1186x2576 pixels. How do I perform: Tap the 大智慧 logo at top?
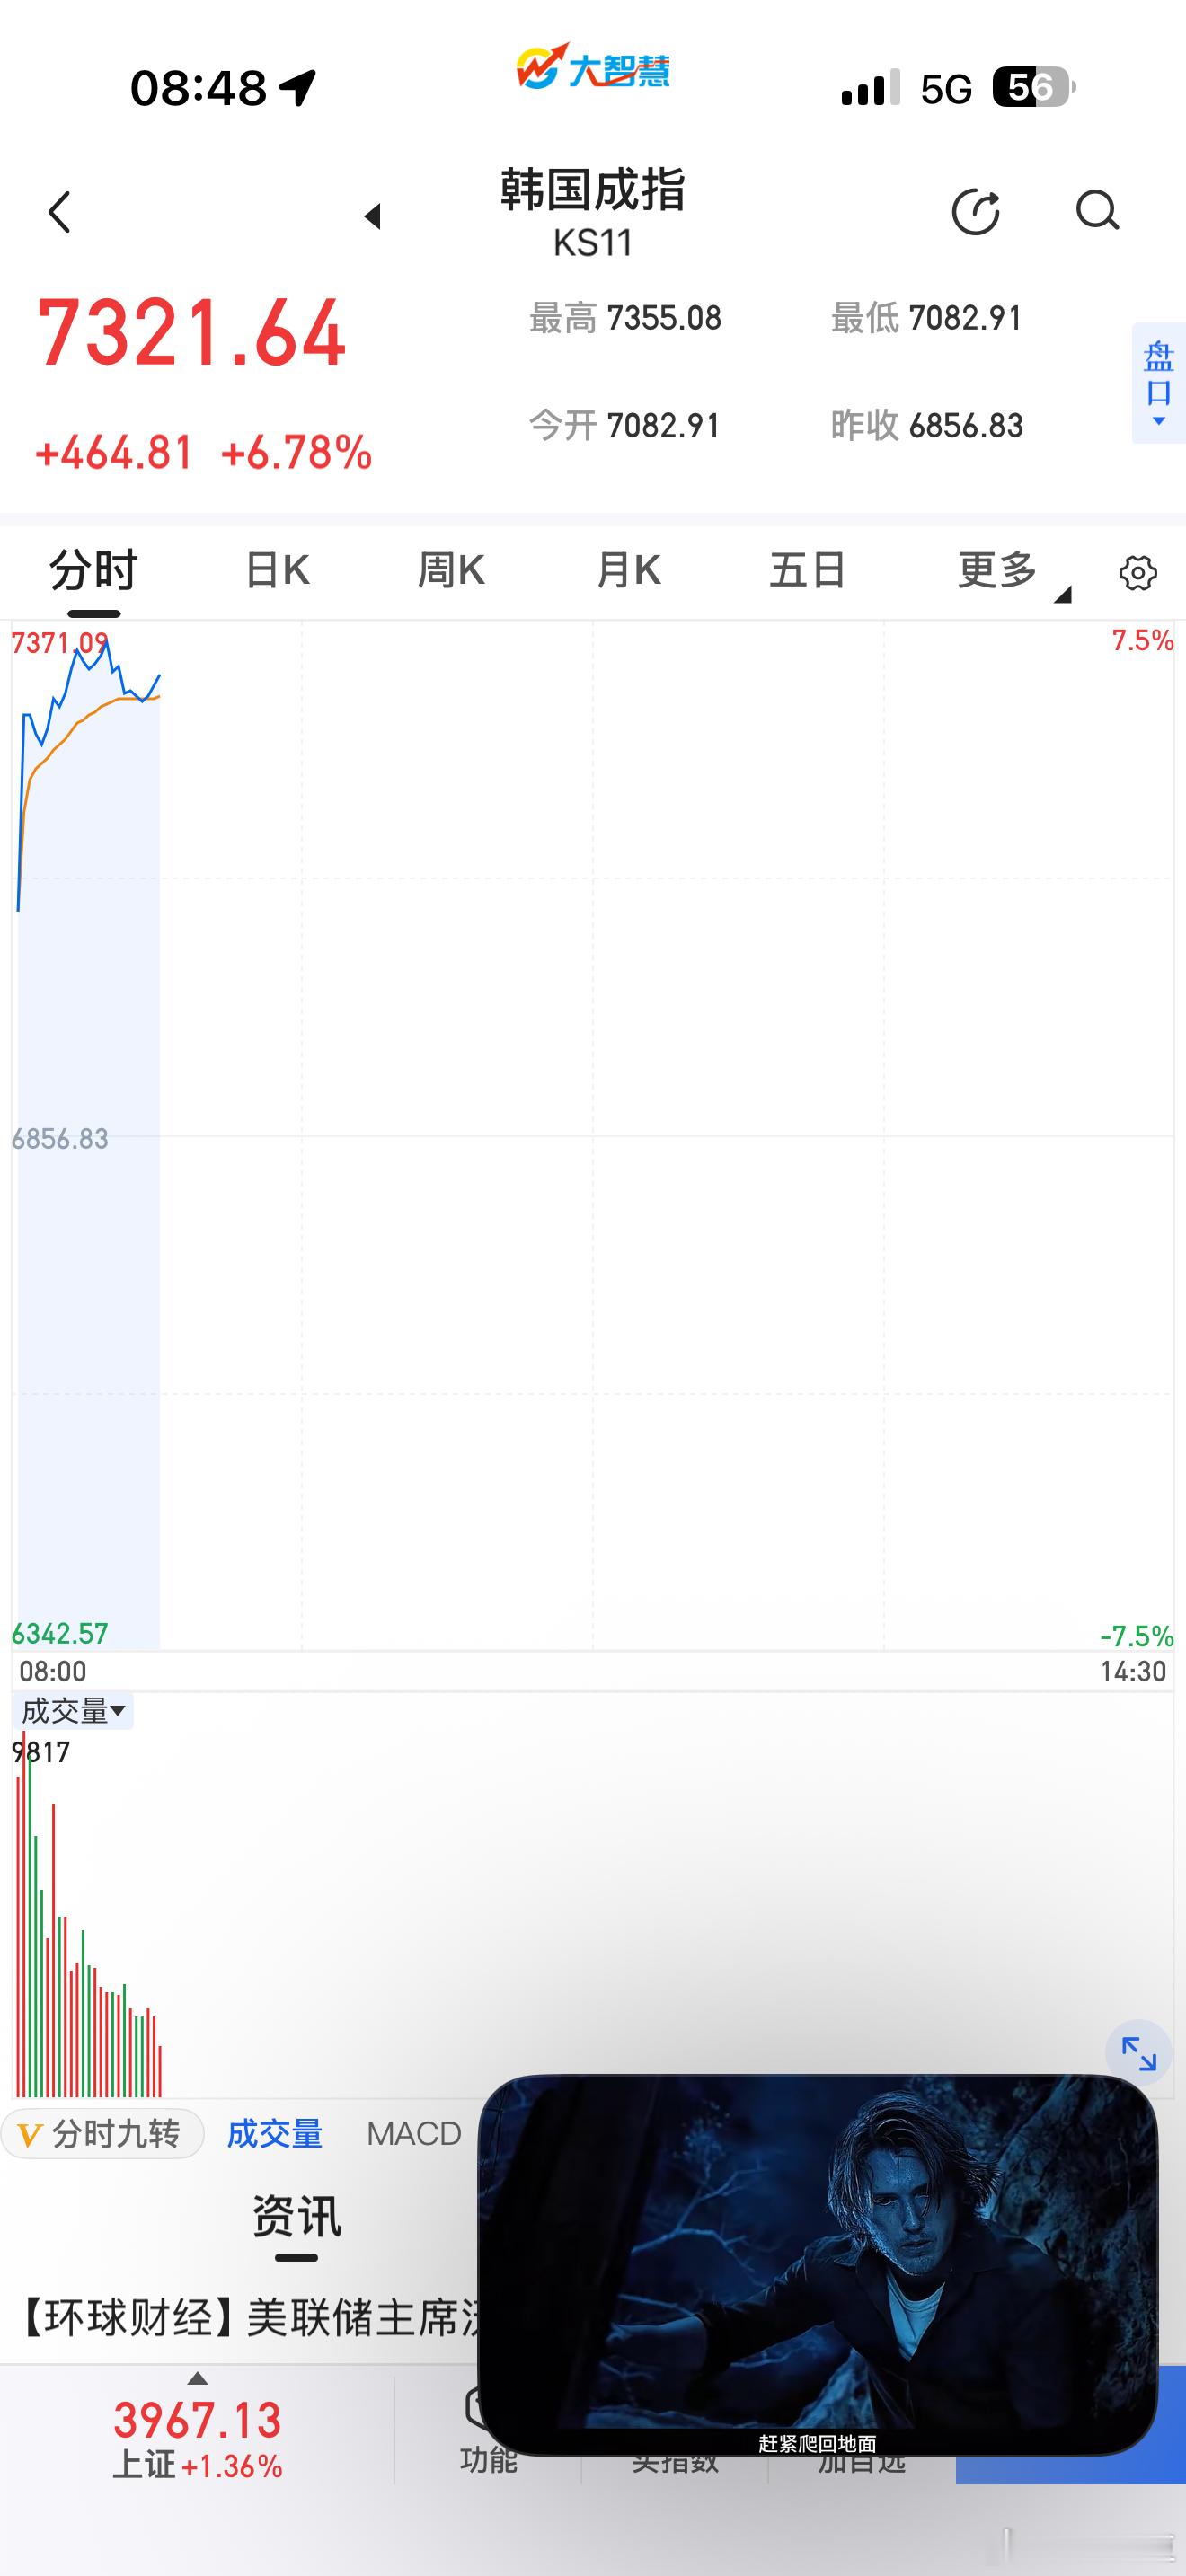tap(593, 68)
